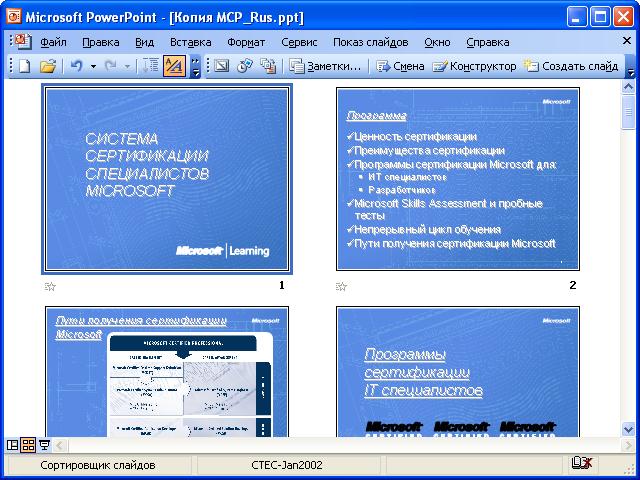Switch to Normal view button

point(13,445)
